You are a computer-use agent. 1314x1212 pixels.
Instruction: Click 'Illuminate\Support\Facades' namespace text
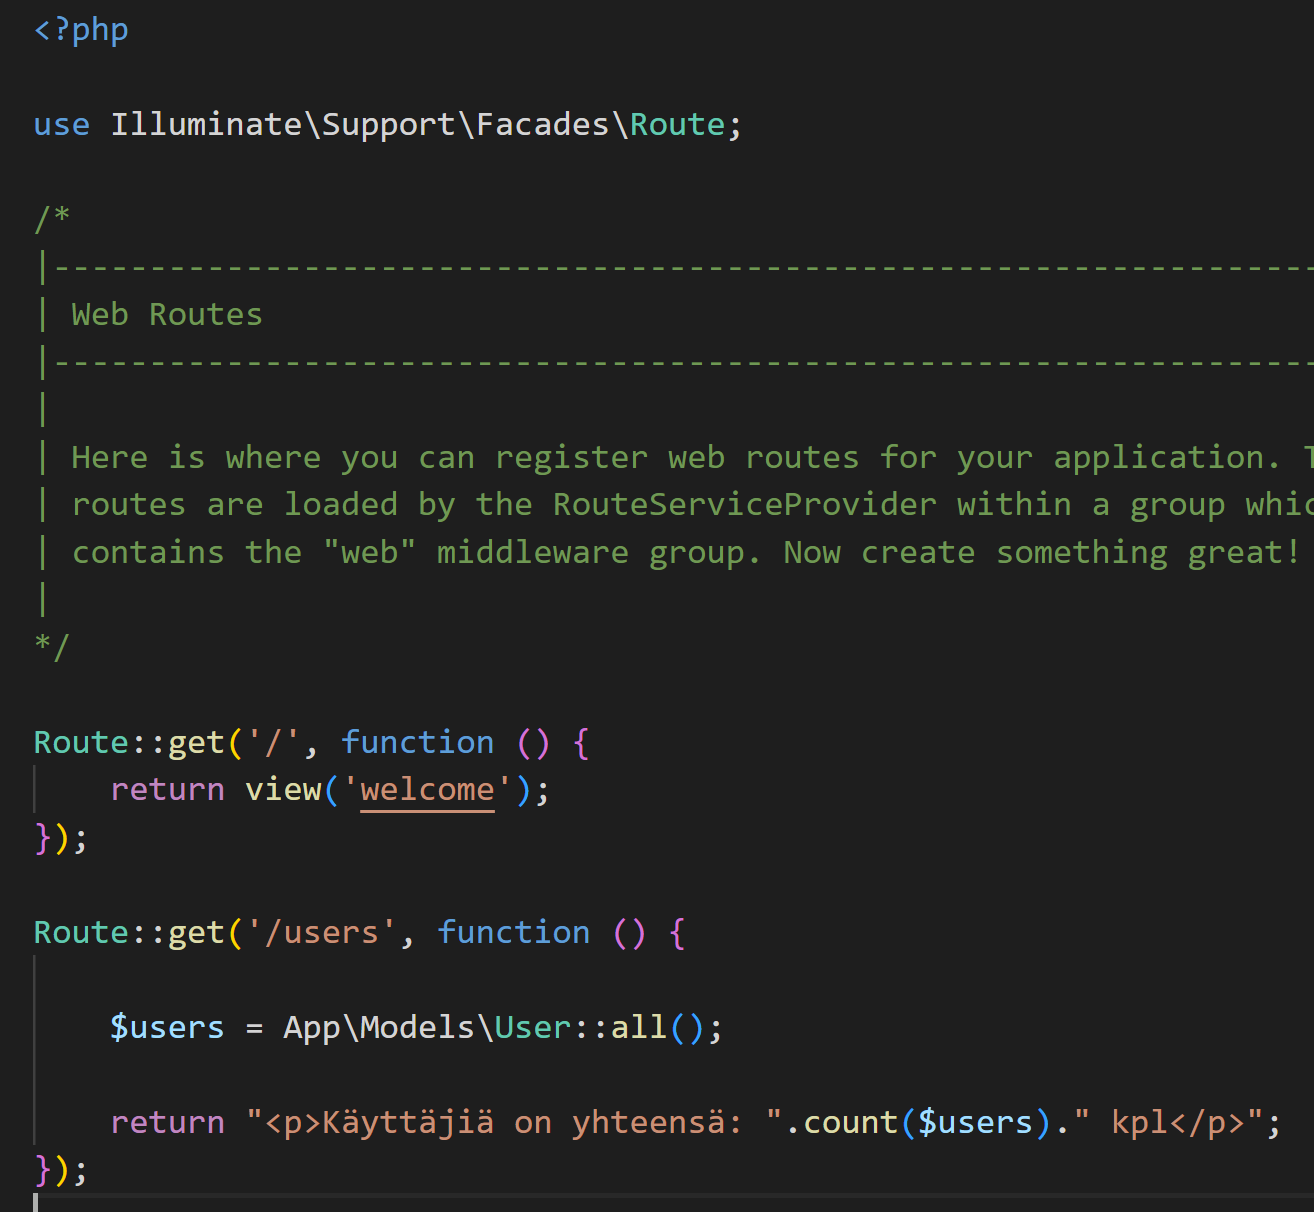(x=359, y=125)
